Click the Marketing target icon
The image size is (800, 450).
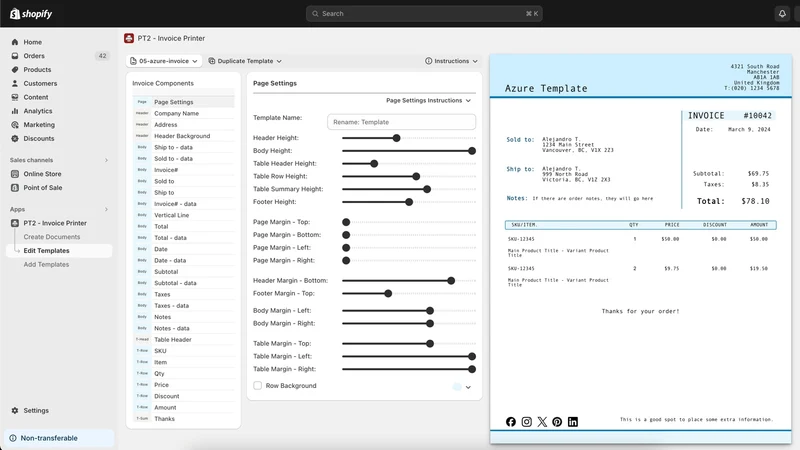point(15,124)
